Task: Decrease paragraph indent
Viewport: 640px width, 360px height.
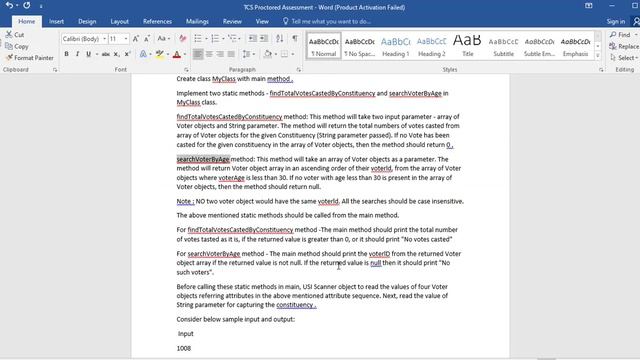Action: click(253, 39)
